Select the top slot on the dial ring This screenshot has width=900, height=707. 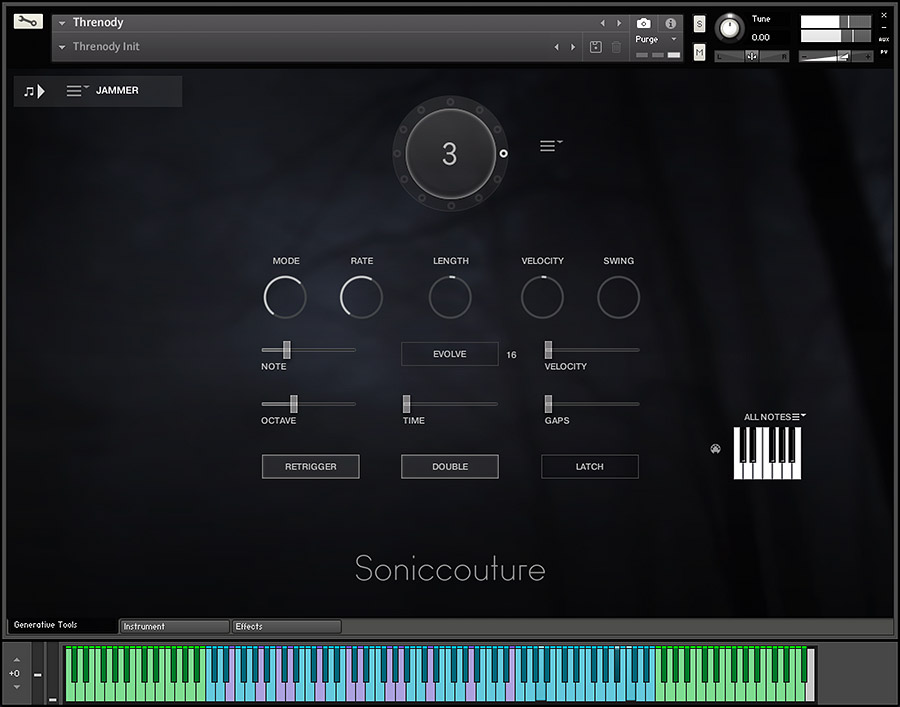(451, 102)
